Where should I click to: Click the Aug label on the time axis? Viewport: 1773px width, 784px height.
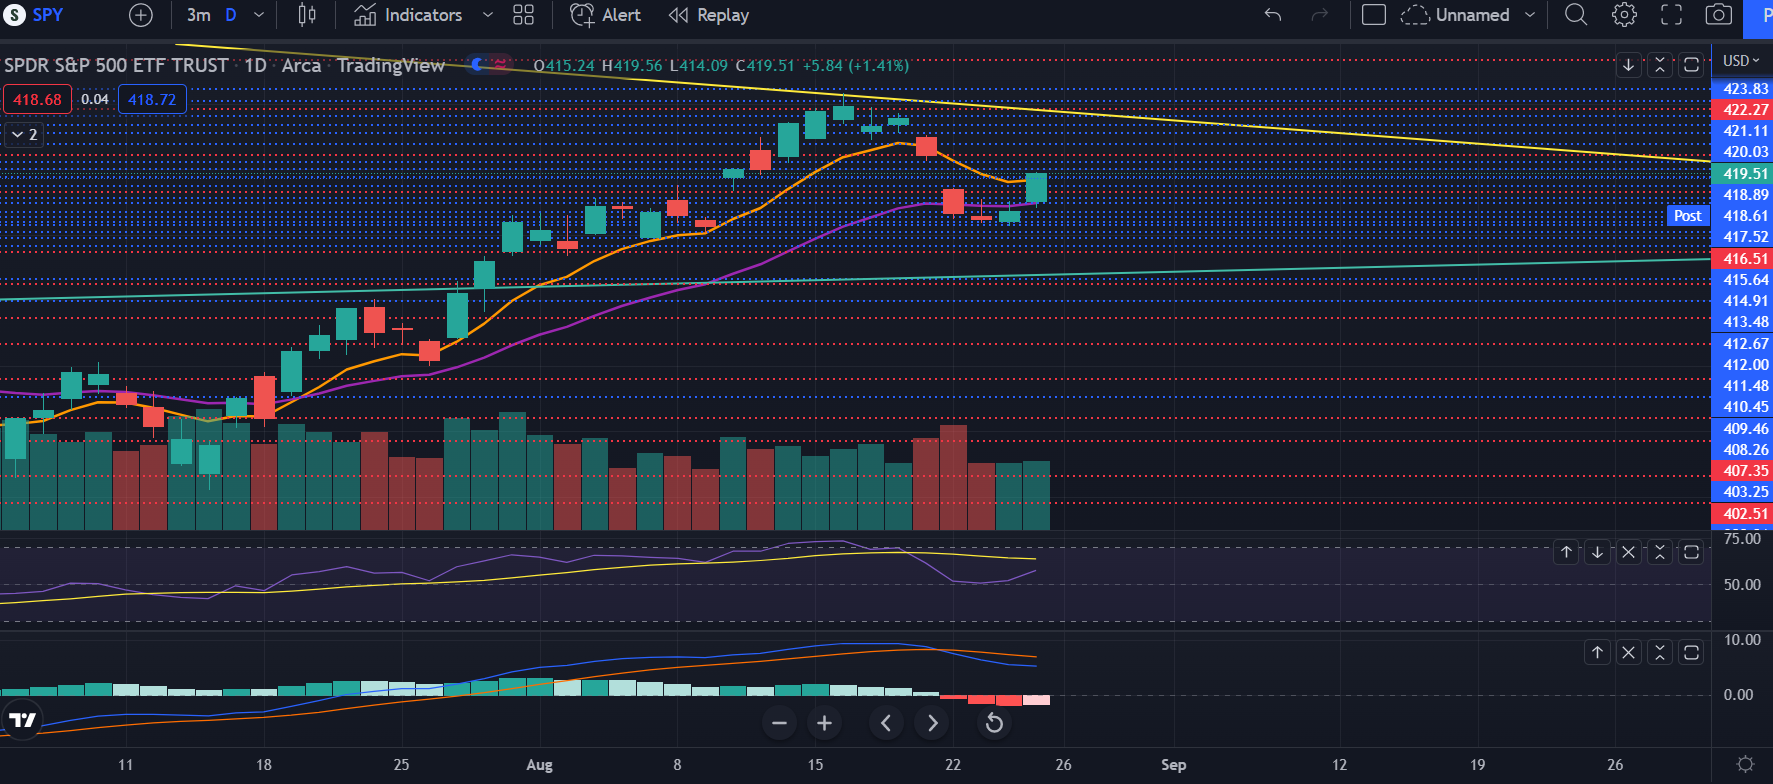539,765
